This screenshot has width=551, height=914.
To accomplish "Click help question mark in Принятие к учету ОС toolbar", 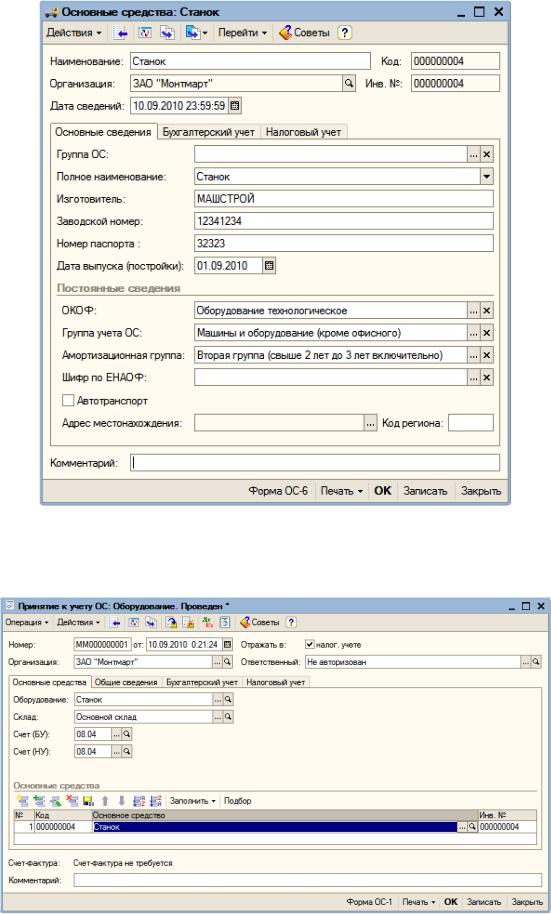I will point(291,623).
